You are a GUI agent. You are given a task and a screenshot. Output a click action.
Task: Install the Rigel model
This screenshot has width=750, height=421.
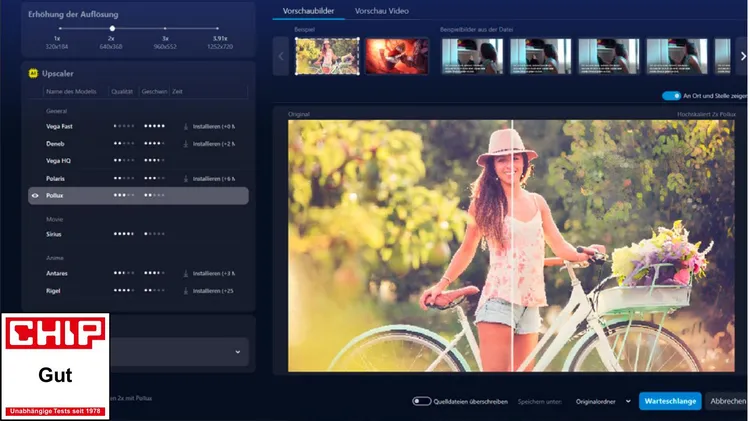pos(213,291)
